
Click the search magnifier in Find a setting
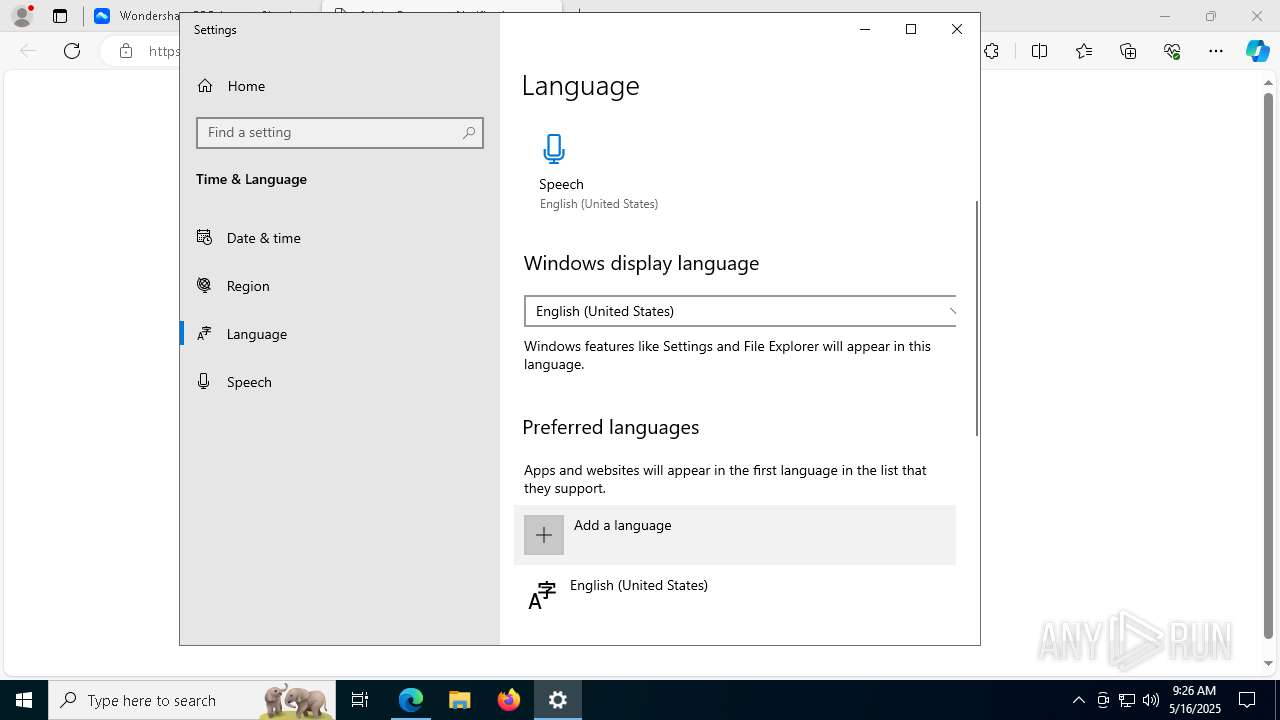coord(469,133)
